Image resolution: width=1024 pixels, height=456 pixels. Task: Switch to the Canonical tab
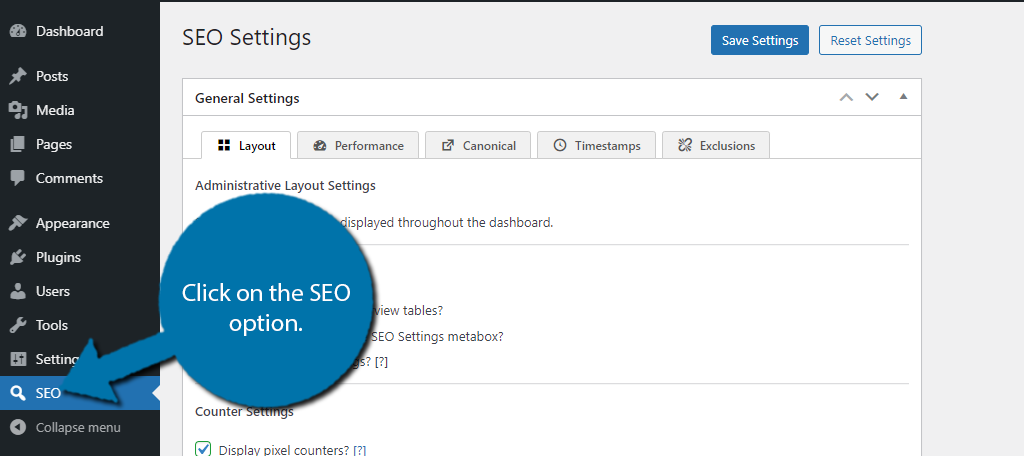click(x=479, y=145)
